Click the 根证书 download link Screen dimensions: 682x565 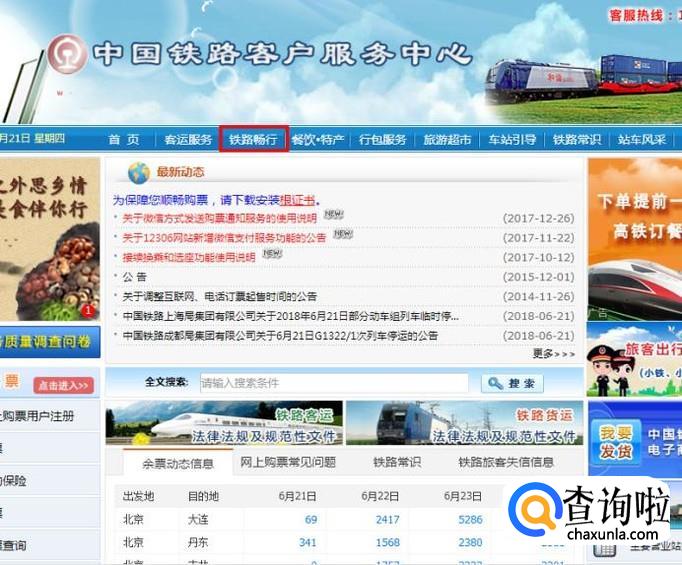(x=297, y=200)
